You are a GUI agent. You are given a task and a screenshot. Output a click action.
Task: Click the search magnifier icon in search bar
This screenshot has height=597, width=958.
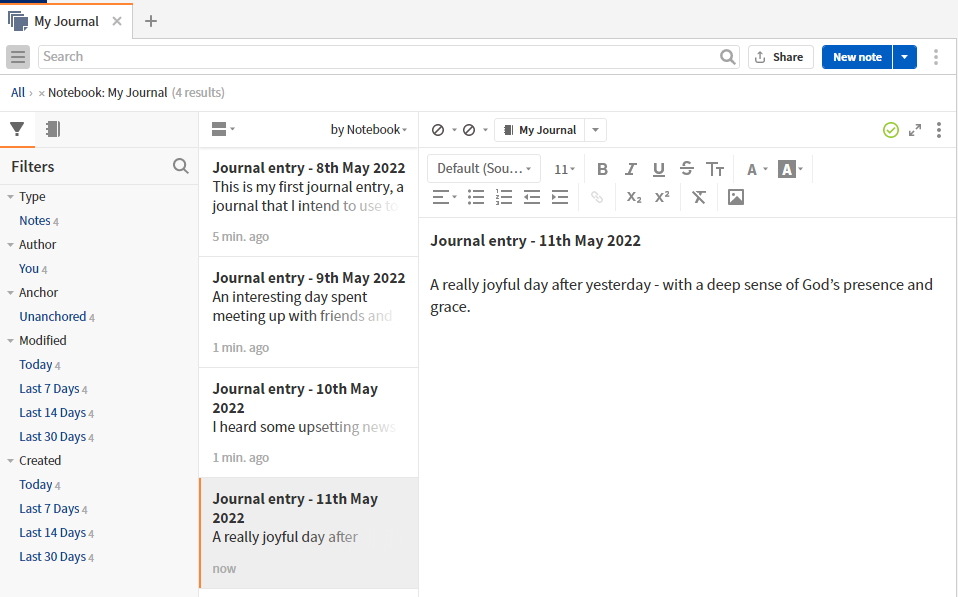727,57
